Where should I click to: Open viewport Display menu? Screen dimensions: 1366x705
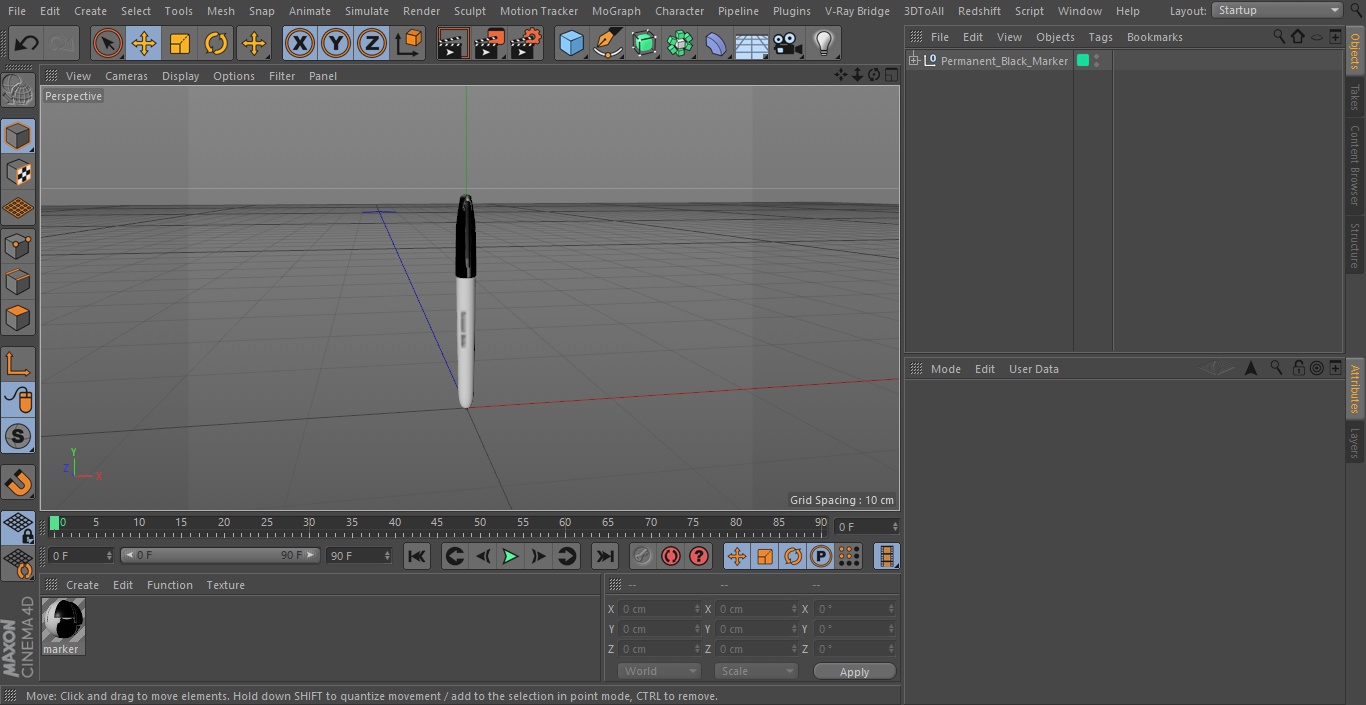click(x=180, y=76)
